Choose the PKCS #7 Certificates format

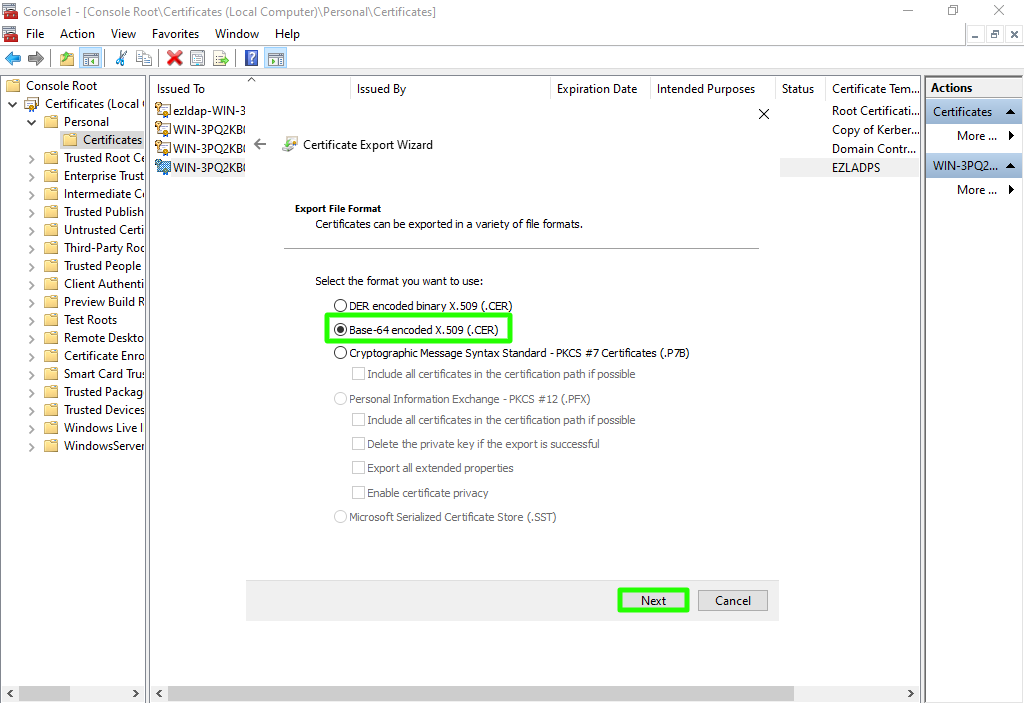click(341, 353)
